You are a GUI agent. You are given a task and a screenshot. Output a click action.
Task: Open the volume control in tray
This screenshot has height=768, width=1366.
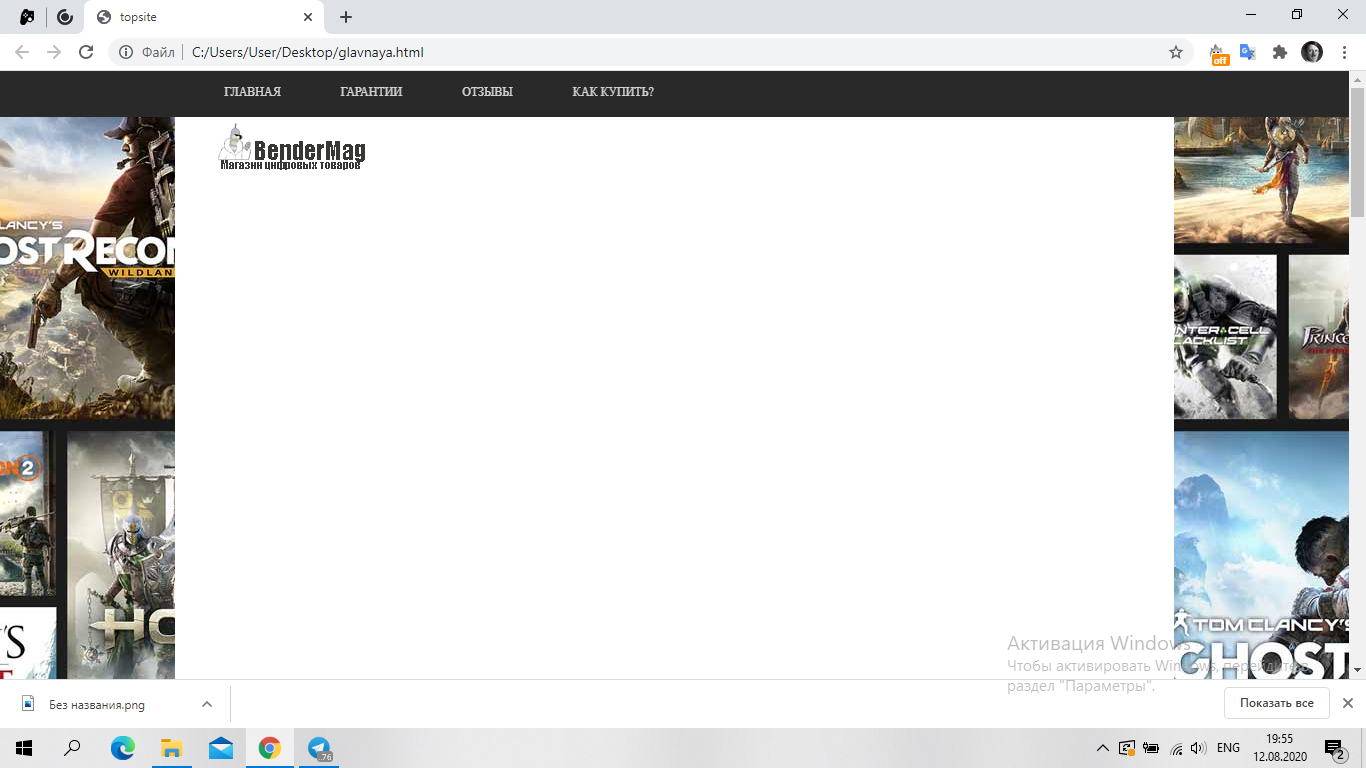click(x=1198, y=748)
